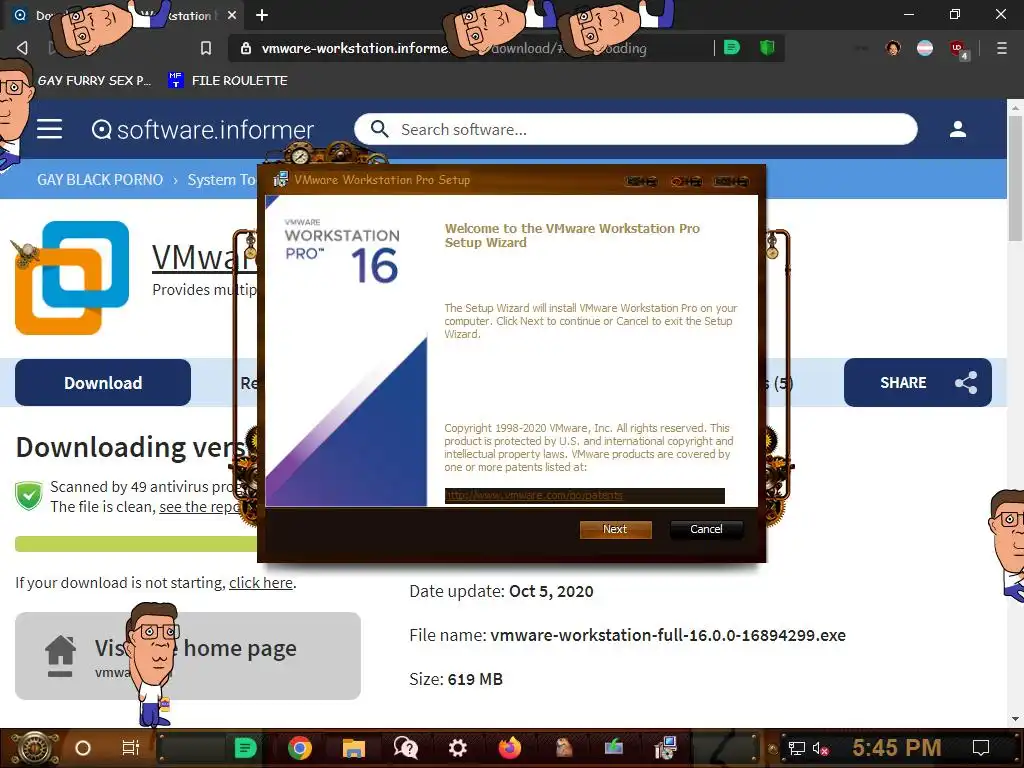Go back with the browser back arrow
Image resolution: width=1024 pixels, height=768 pixels.
click(x=22, y=48)
